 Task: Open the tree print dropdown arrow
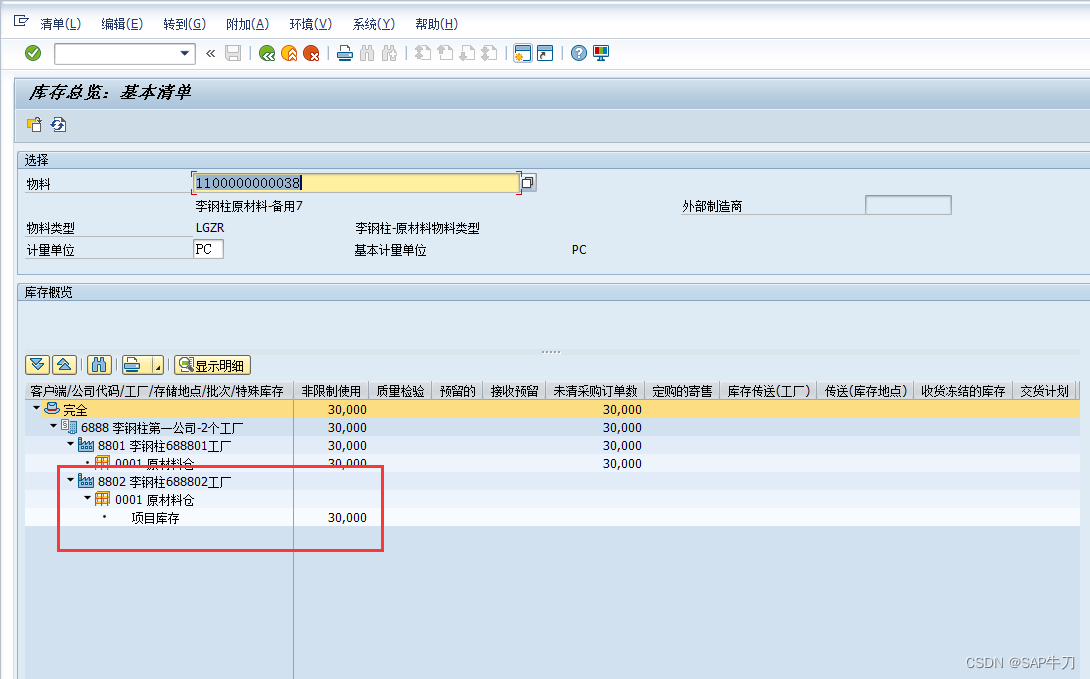[x=158, y=366]
